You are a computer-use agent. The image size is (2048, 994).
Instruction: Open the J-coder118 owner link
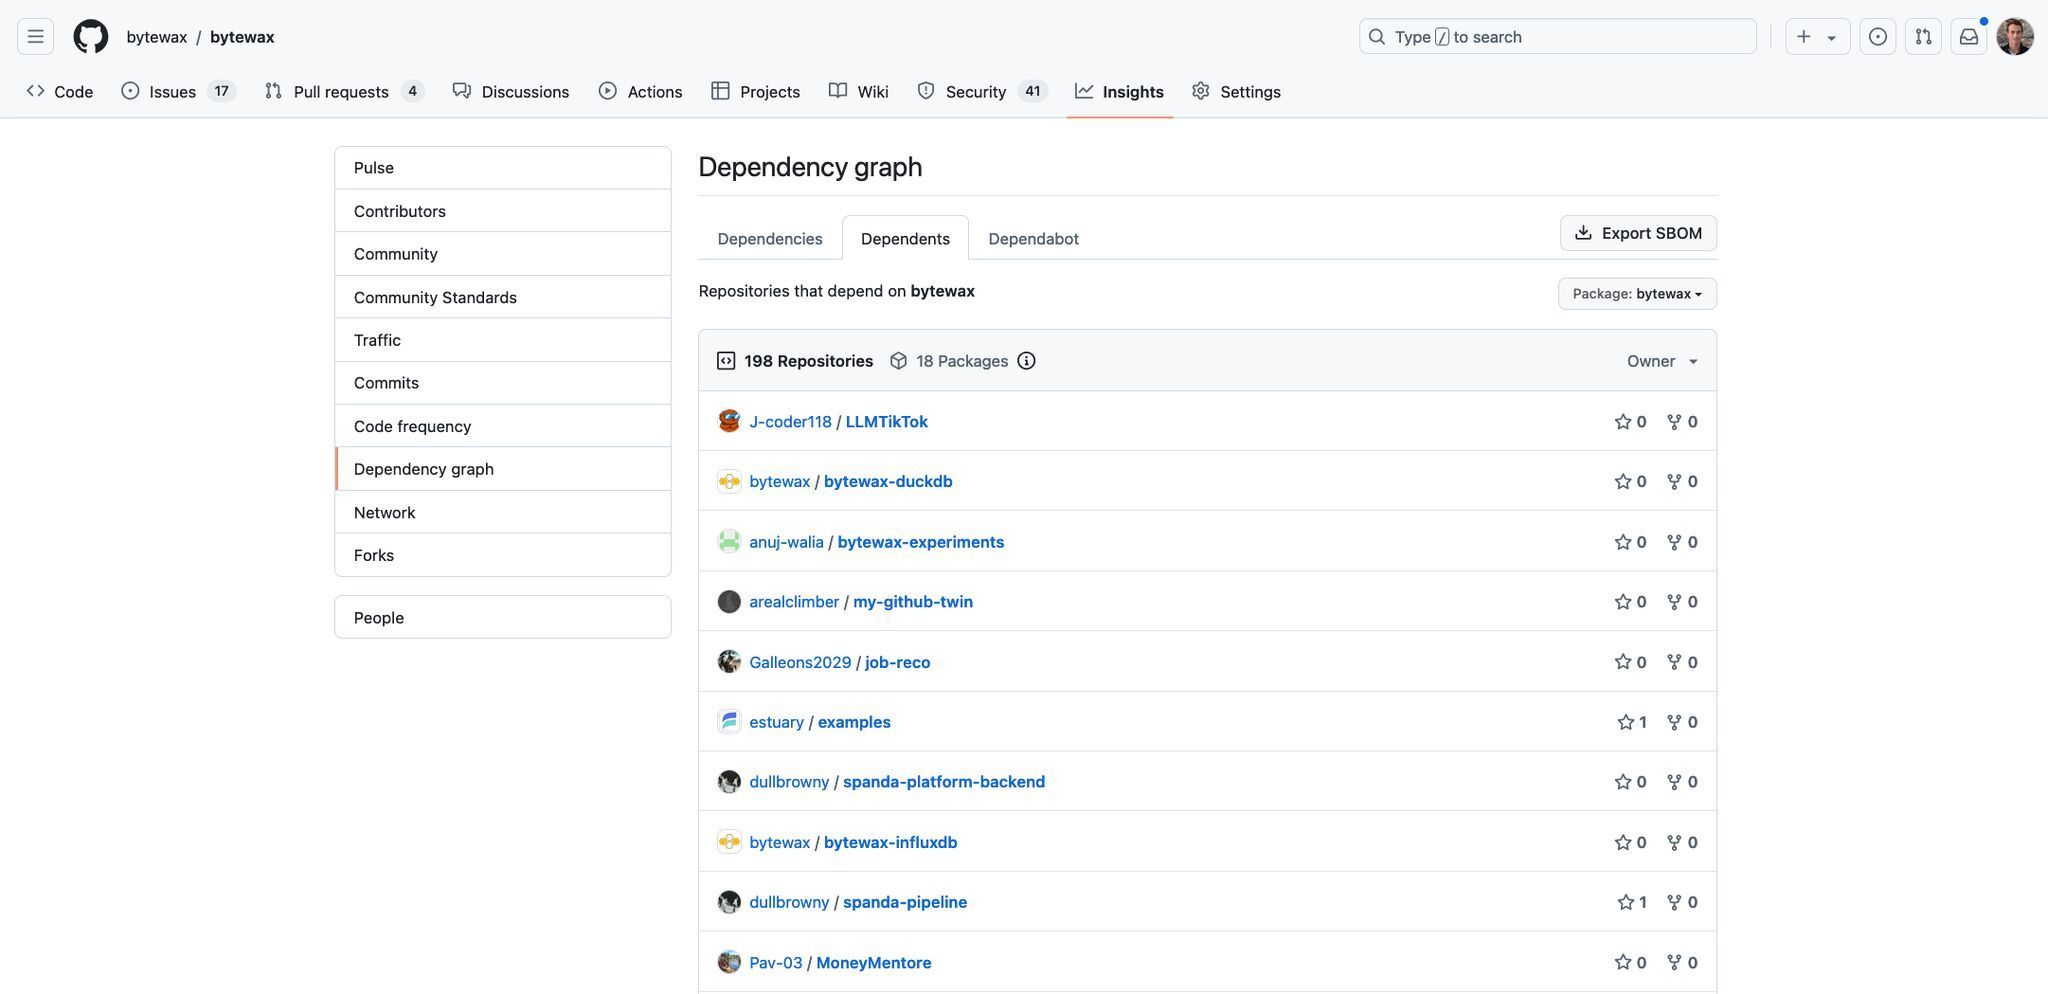[790, 421]
